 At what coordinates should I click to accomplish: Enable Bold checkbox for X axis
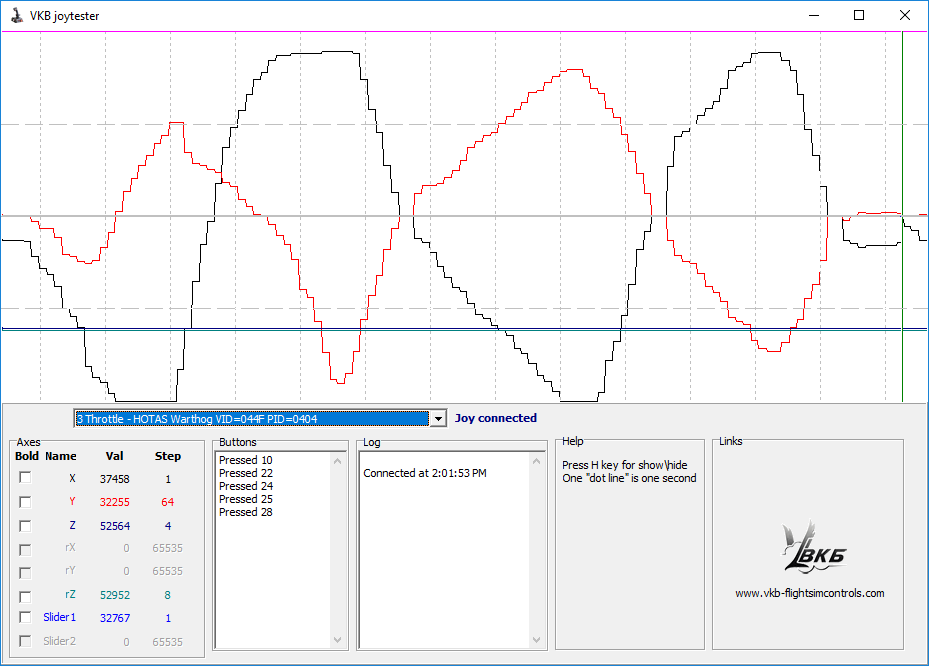pyautogui.click(x=25, y=478)
